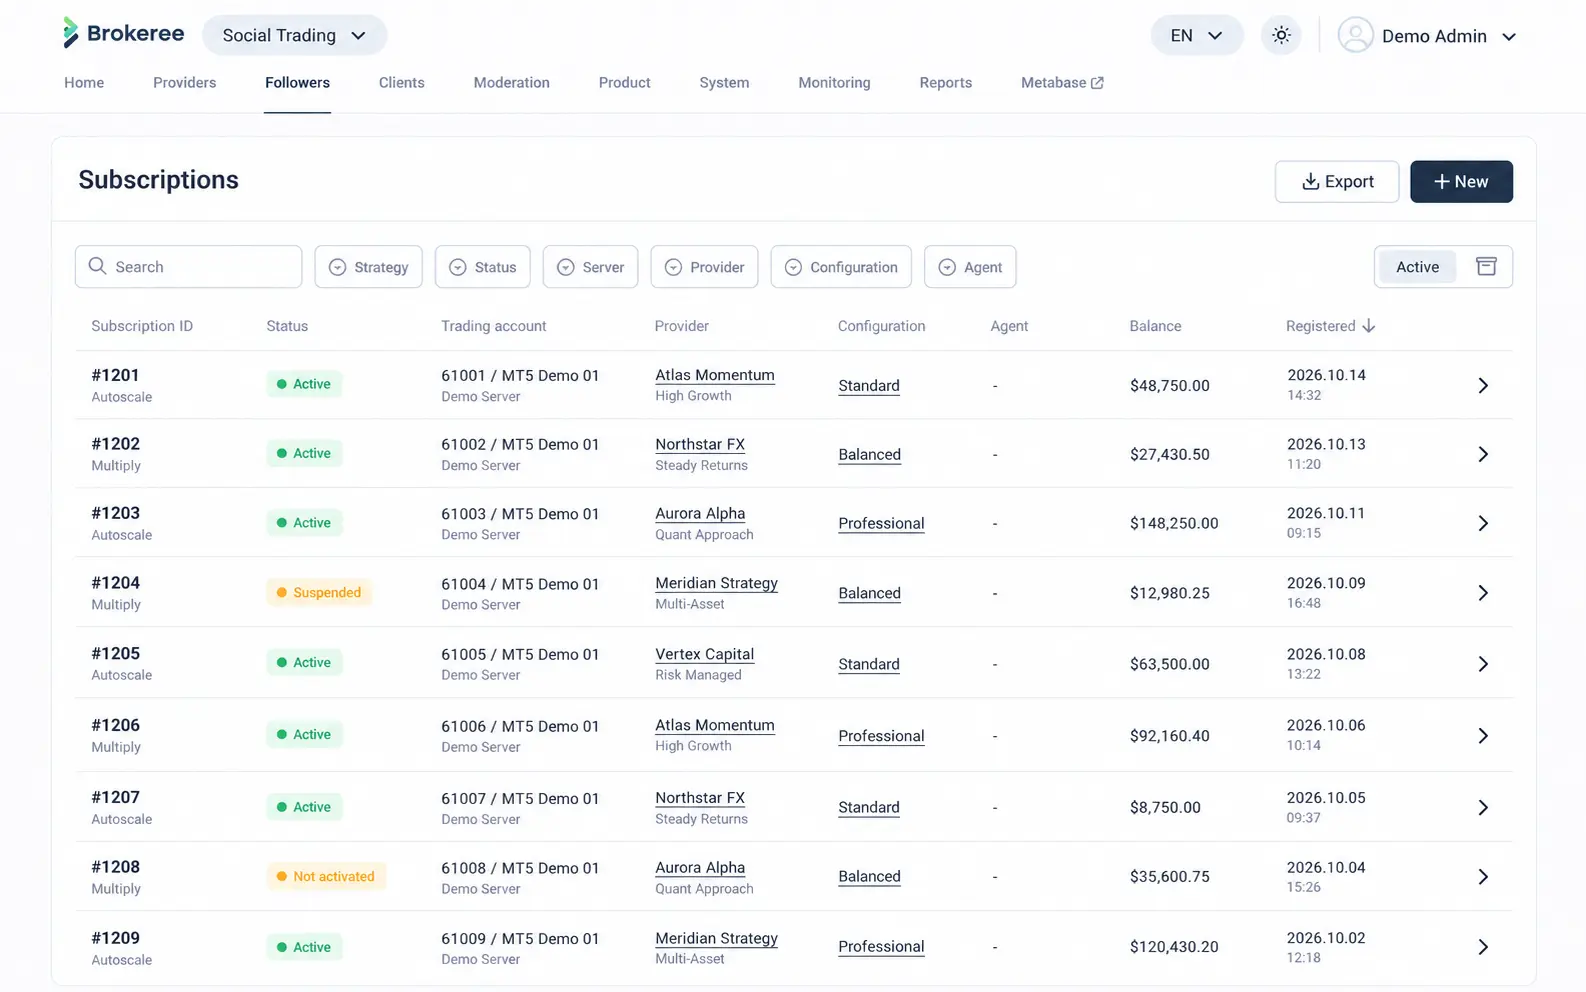Click the Demo Admin user avatar icon
The height and width of the screenshot is (992, 1586).
click(1355, 36)
